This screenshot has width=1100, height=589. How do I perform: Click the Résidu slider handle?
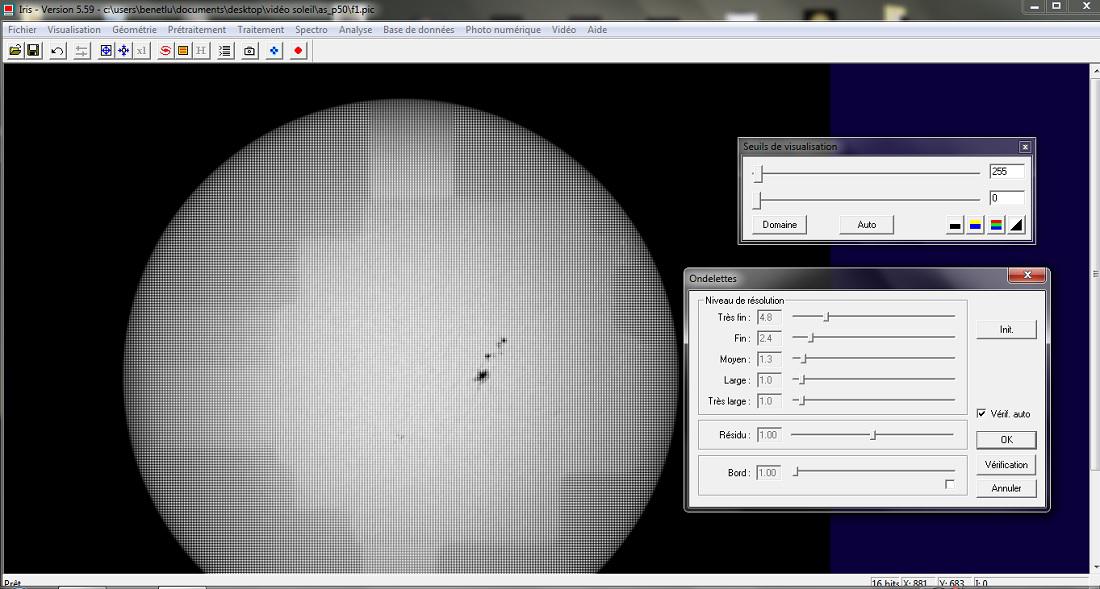873,435
